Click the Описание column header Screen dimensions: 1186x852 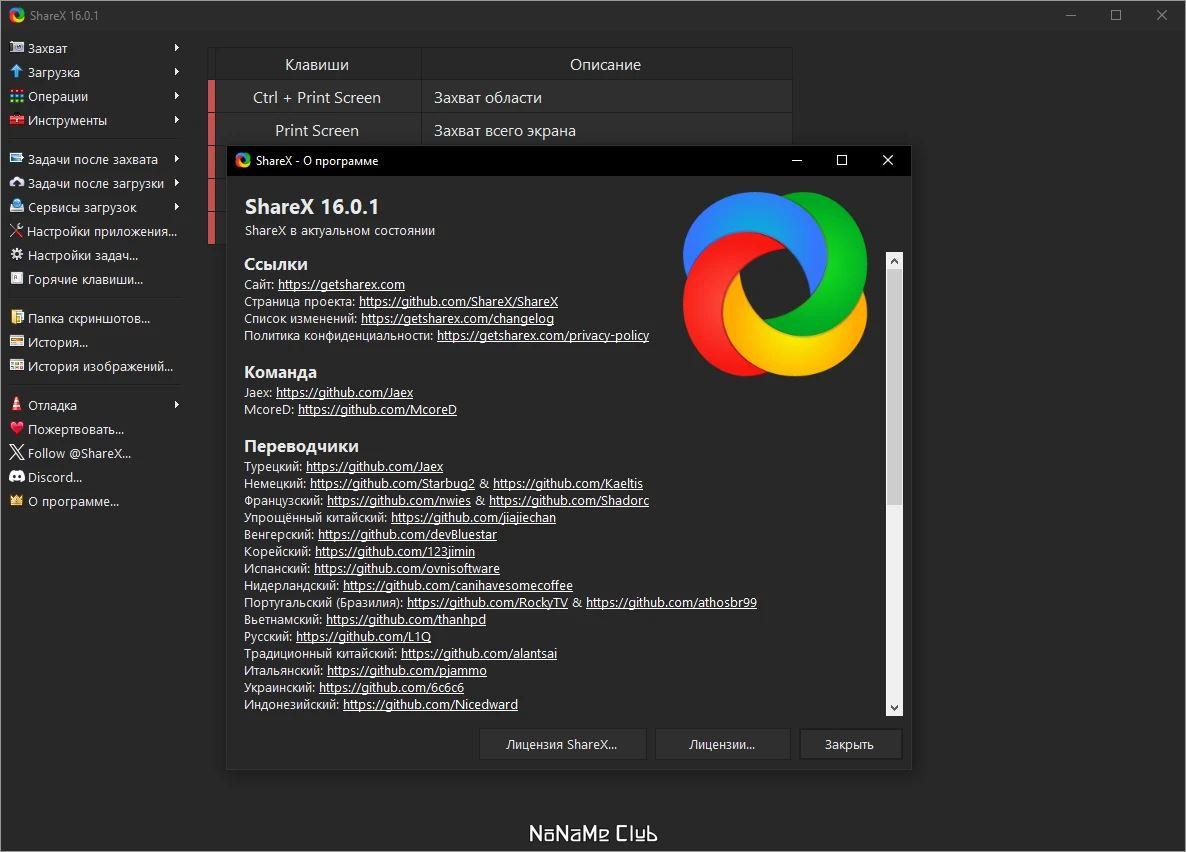pyautogui.click(x=606, y=65)
